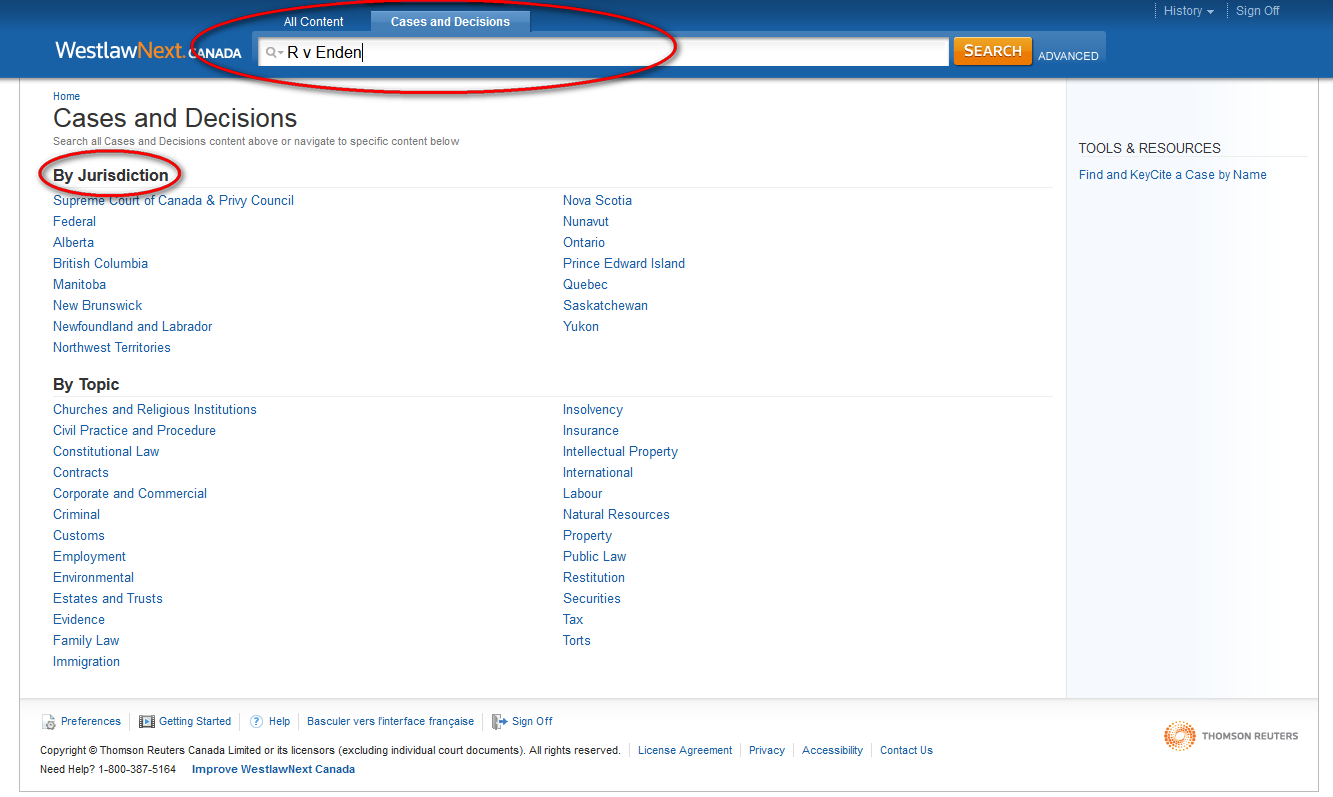The height and width of the screenshot is (797, 1333).
Task: Open the search magnifier dropdown icon
Action: tap(274, 52)
